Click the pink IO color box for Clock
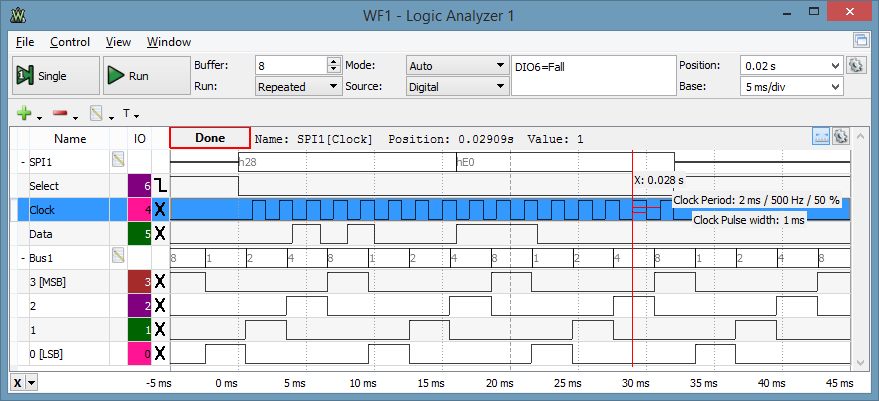The image size is (879, 401). [140, 210]
